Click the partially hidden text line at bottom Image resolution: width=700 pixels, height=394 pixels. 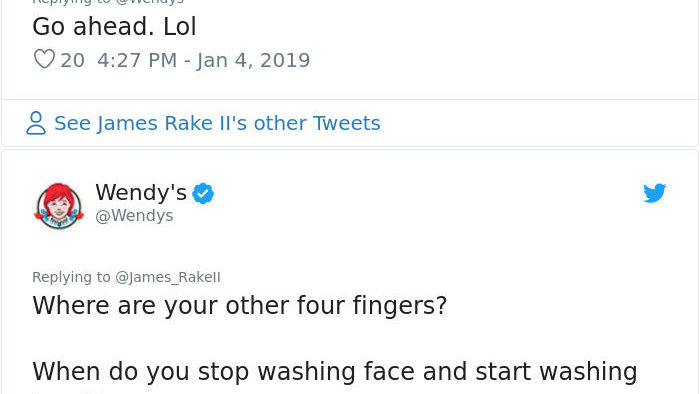click(67, 392)
